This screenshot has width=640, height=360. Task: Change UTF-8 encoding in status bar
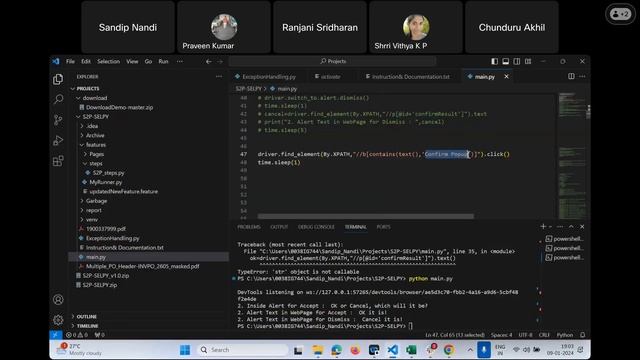click(x=525, y=335)
